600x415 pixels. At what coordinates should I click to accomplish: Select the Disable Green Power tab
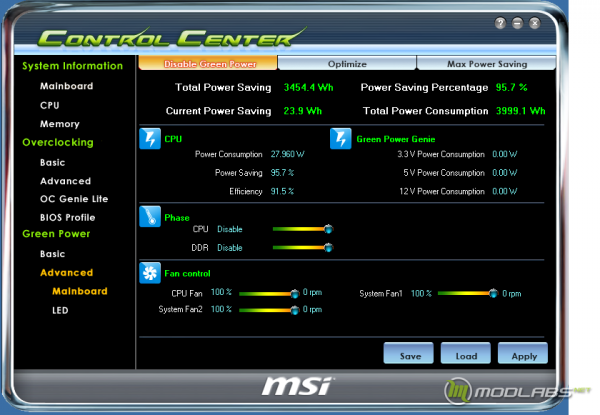pos(208,63)
